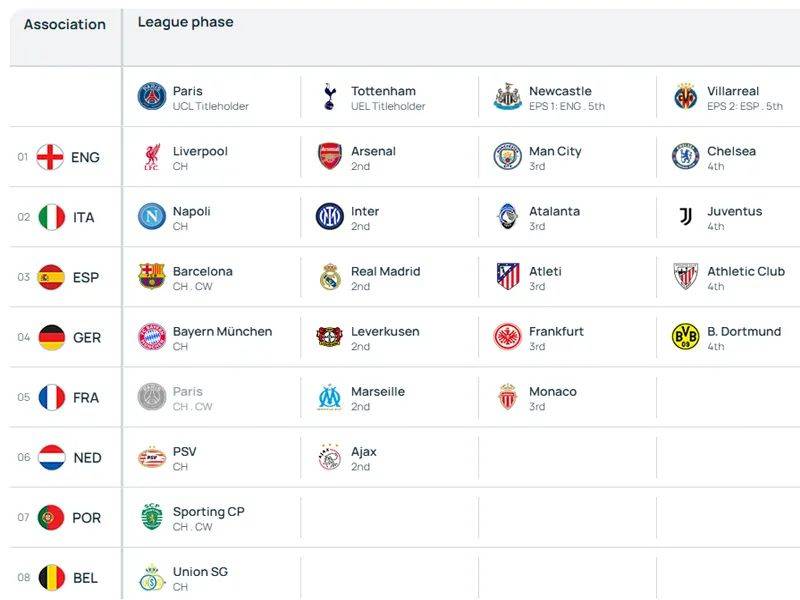Click the Man City club crest
Image resolution: width=800 pixels, height=600 pixels.
pos(508,157)
